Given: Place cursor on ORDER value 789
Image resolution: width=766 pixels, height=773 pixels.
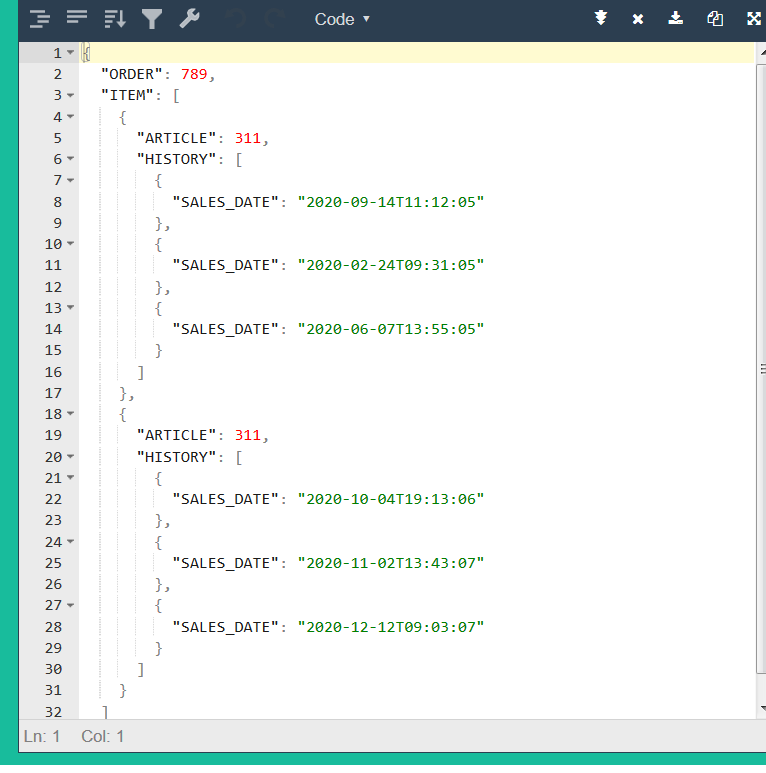Looking at the screenshot, I should tap(194, 74).
